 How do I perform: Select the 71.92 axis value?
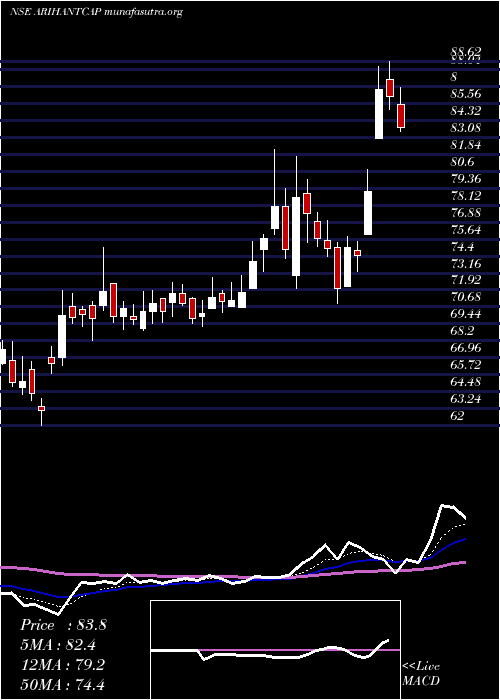[x=466, y=280]
